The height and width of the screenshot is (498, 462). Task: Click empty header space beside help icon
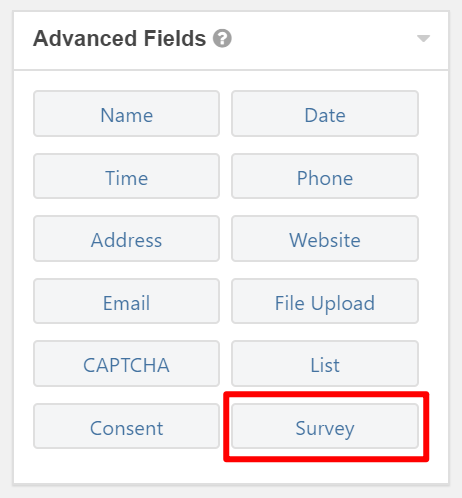[323, 40]
